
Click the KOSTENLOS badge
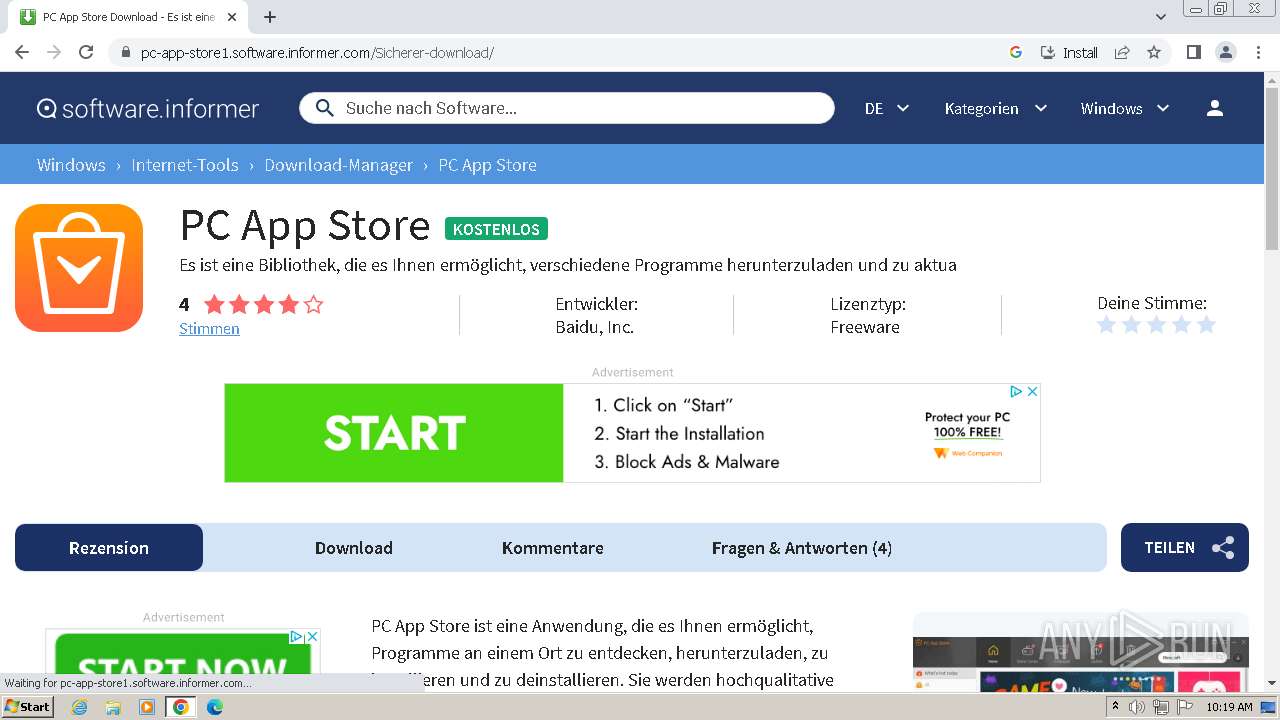[496, 229]
